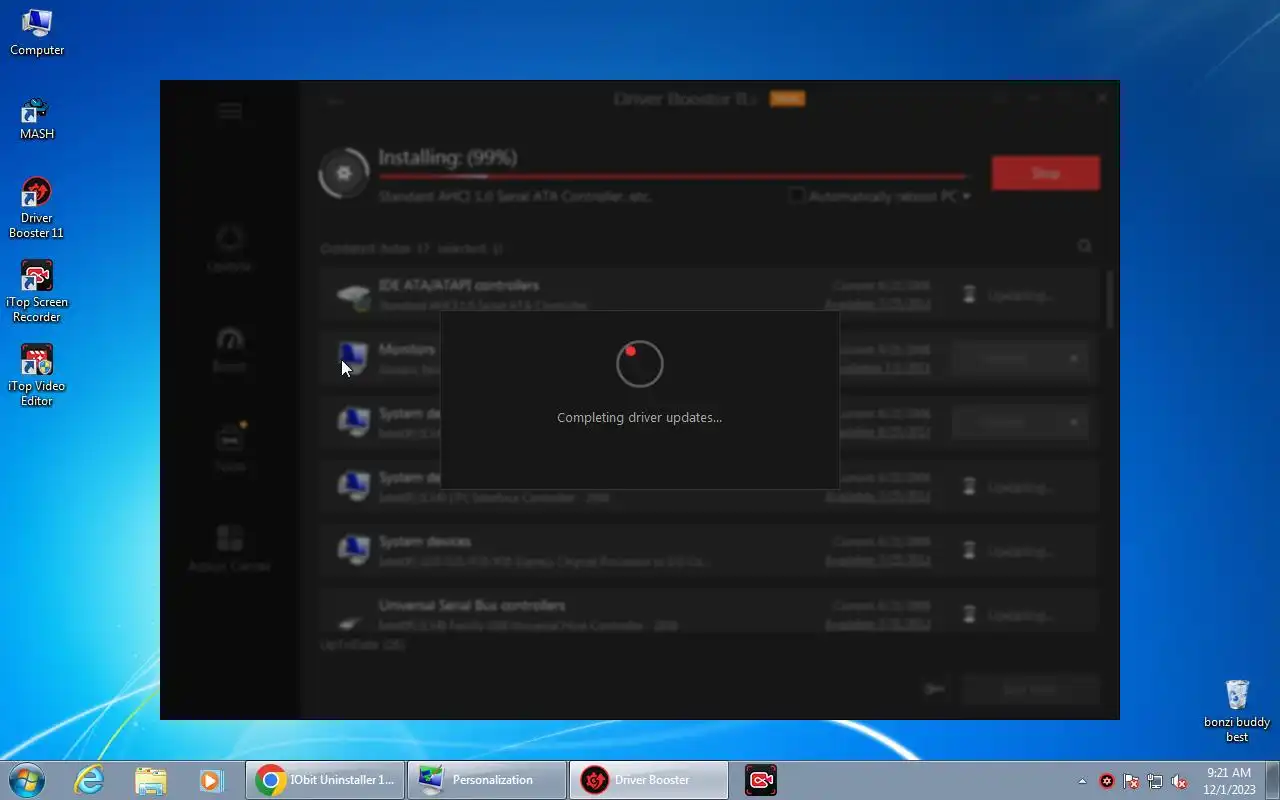Select the iTop Screen Recorder desktop shortcut
Screen dimensions: 1280x800
(37, 292)
